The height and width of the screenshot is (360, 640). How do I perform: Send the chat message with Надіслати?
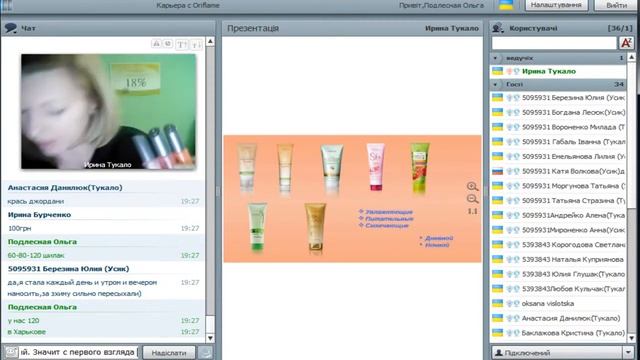(x=169, y=352)
